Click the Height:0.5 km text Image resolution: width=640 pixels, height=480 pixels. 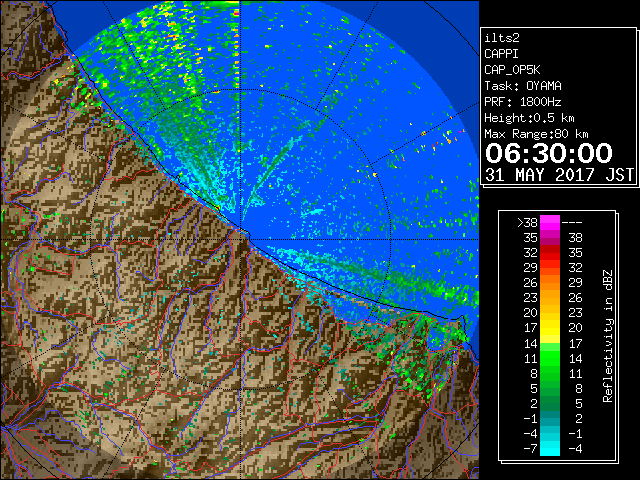pyautogui.click(x=529, y=118)
